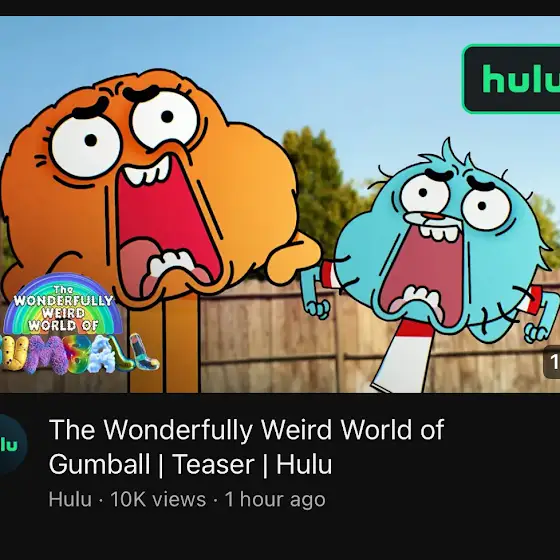Click Darwin's orange legs in the thumbnail
The width and height of the screenshot is (560, 560).
(x=164, y=345)
